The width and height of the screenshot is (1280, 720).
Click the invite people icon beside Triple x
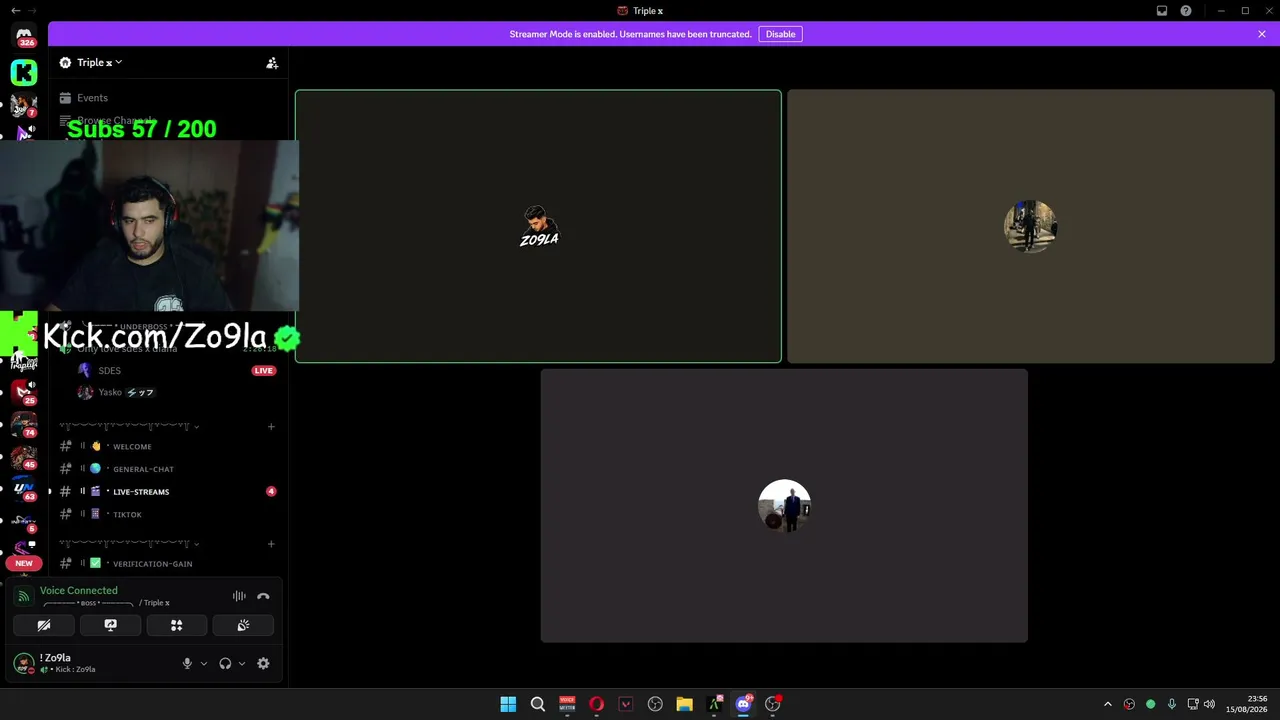[x=272, y=63]
